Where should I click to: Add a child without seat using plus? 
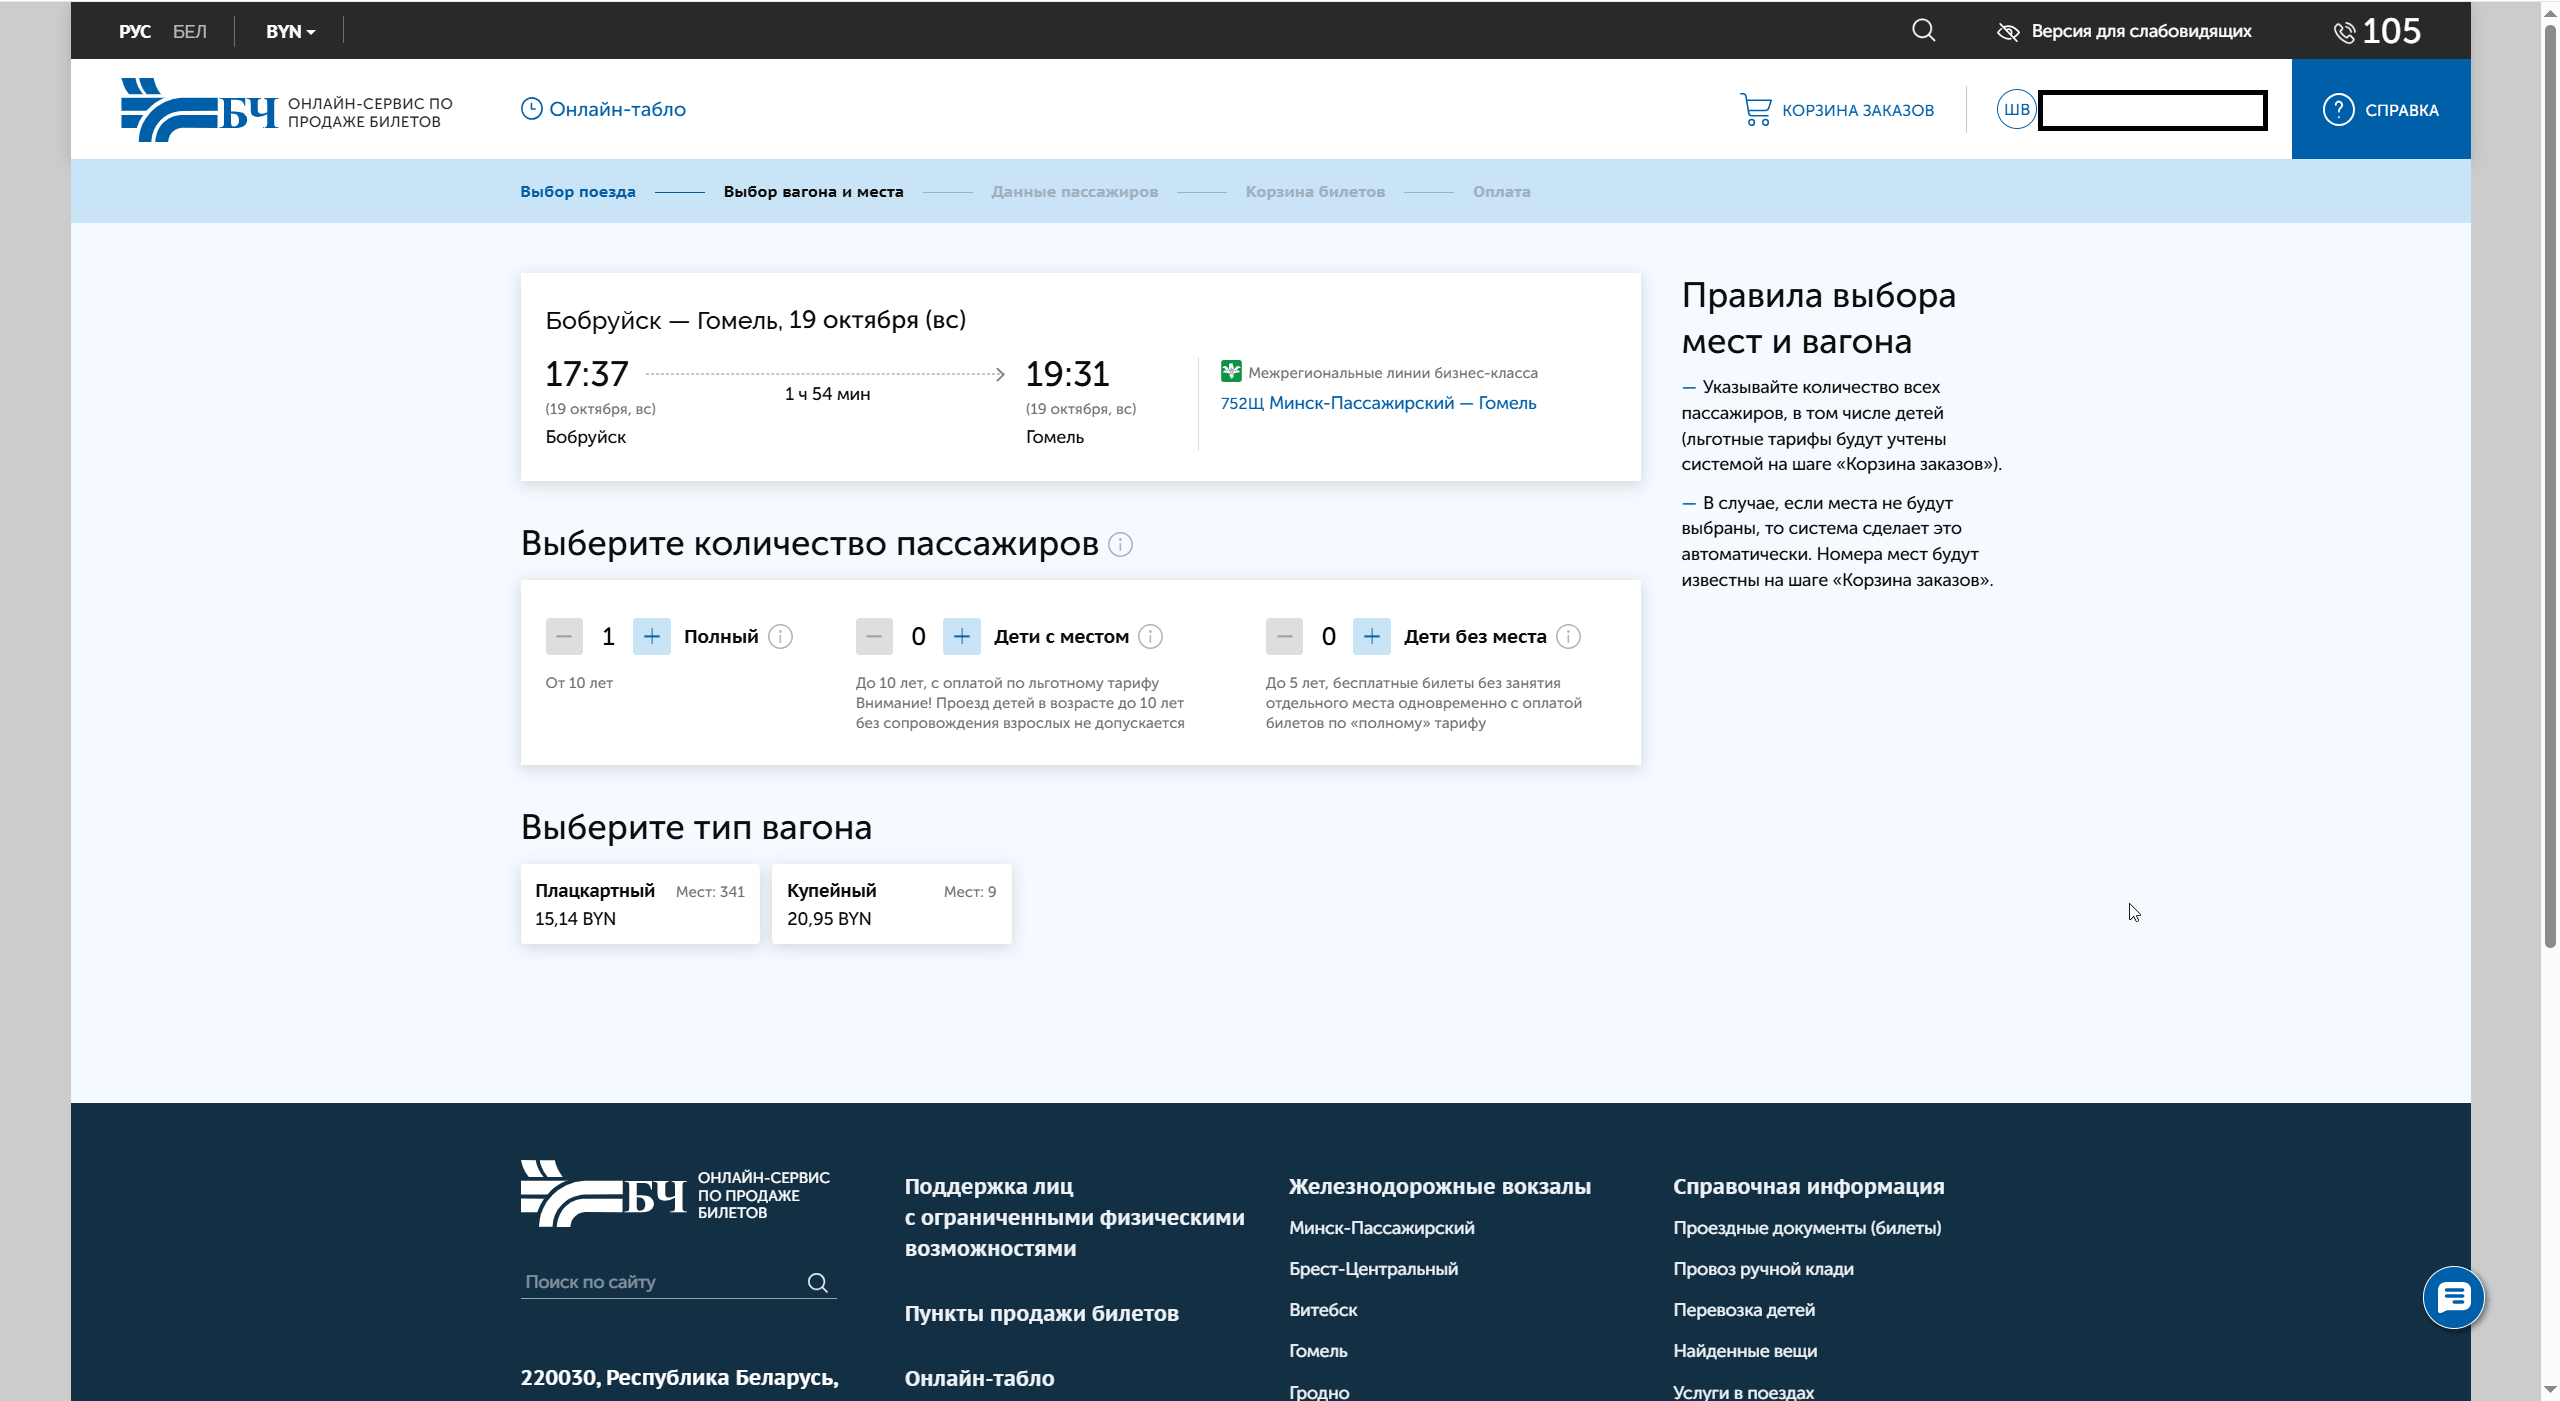[x=1371, y=636]
